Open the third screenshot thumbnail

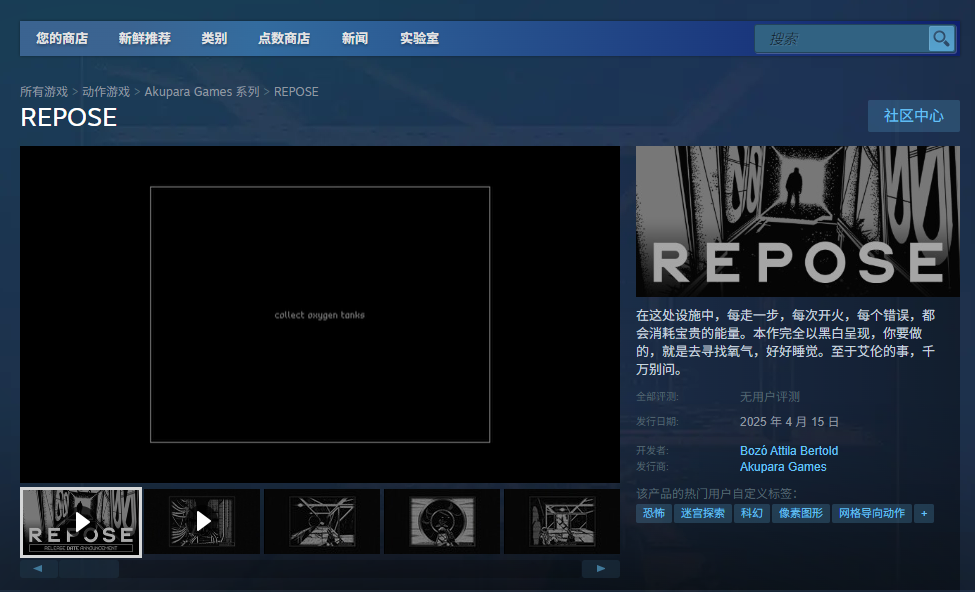321,521
